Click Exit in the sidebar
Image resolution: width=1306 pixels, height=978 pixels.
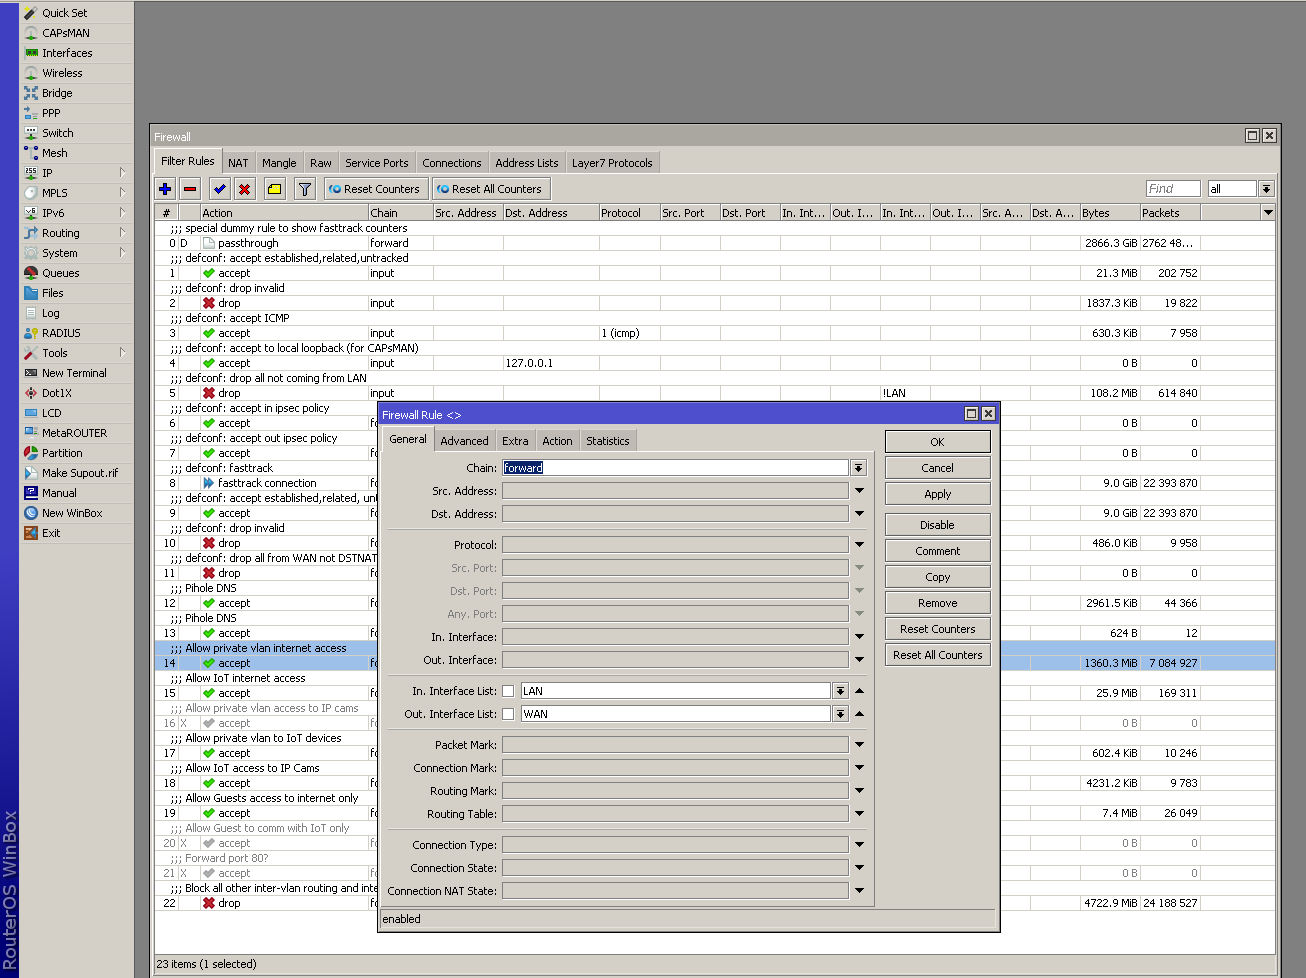coord(51,533)
